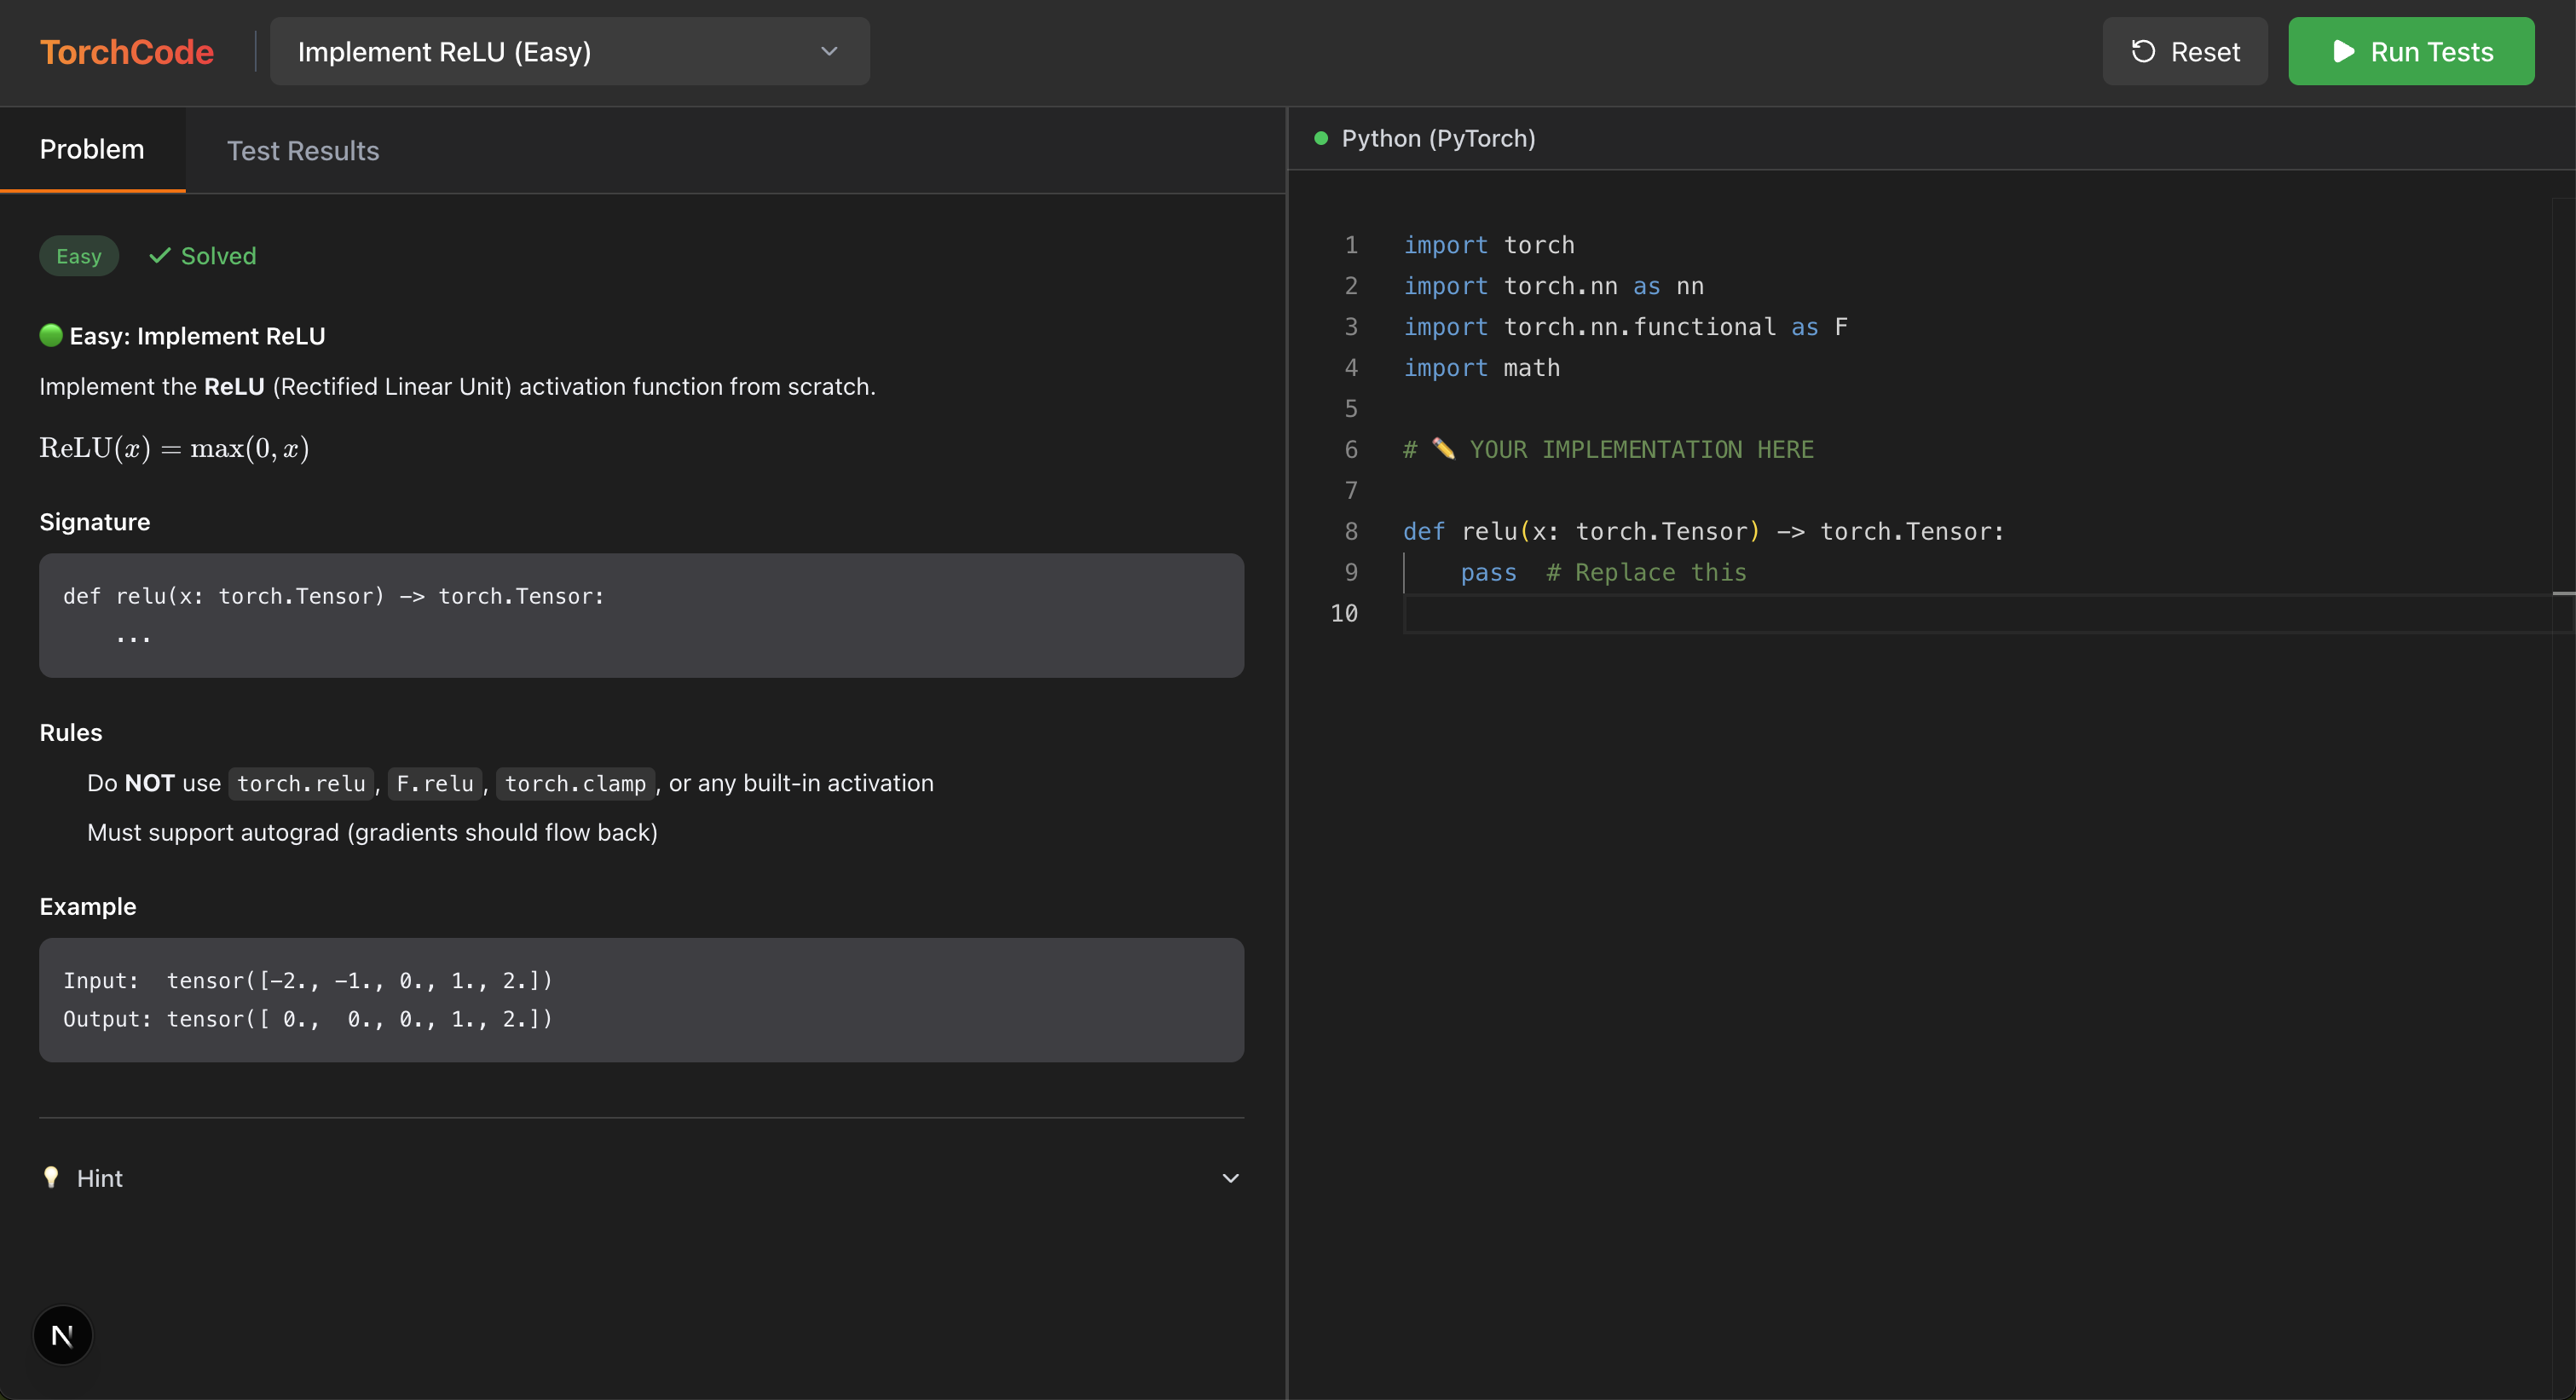Image resolution: width=2576 pixels, height=1400 pixels.
Task: Click the Easy difficulty badge
Action: 79,256
